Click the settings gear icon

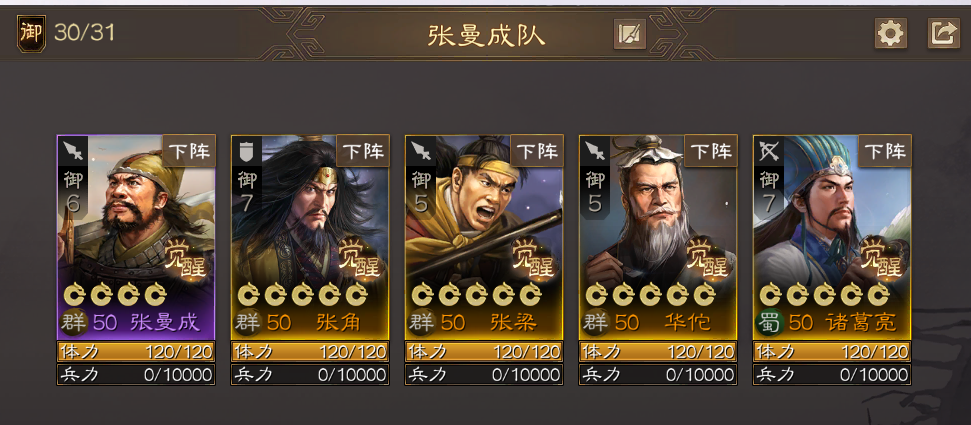(890, 33)
